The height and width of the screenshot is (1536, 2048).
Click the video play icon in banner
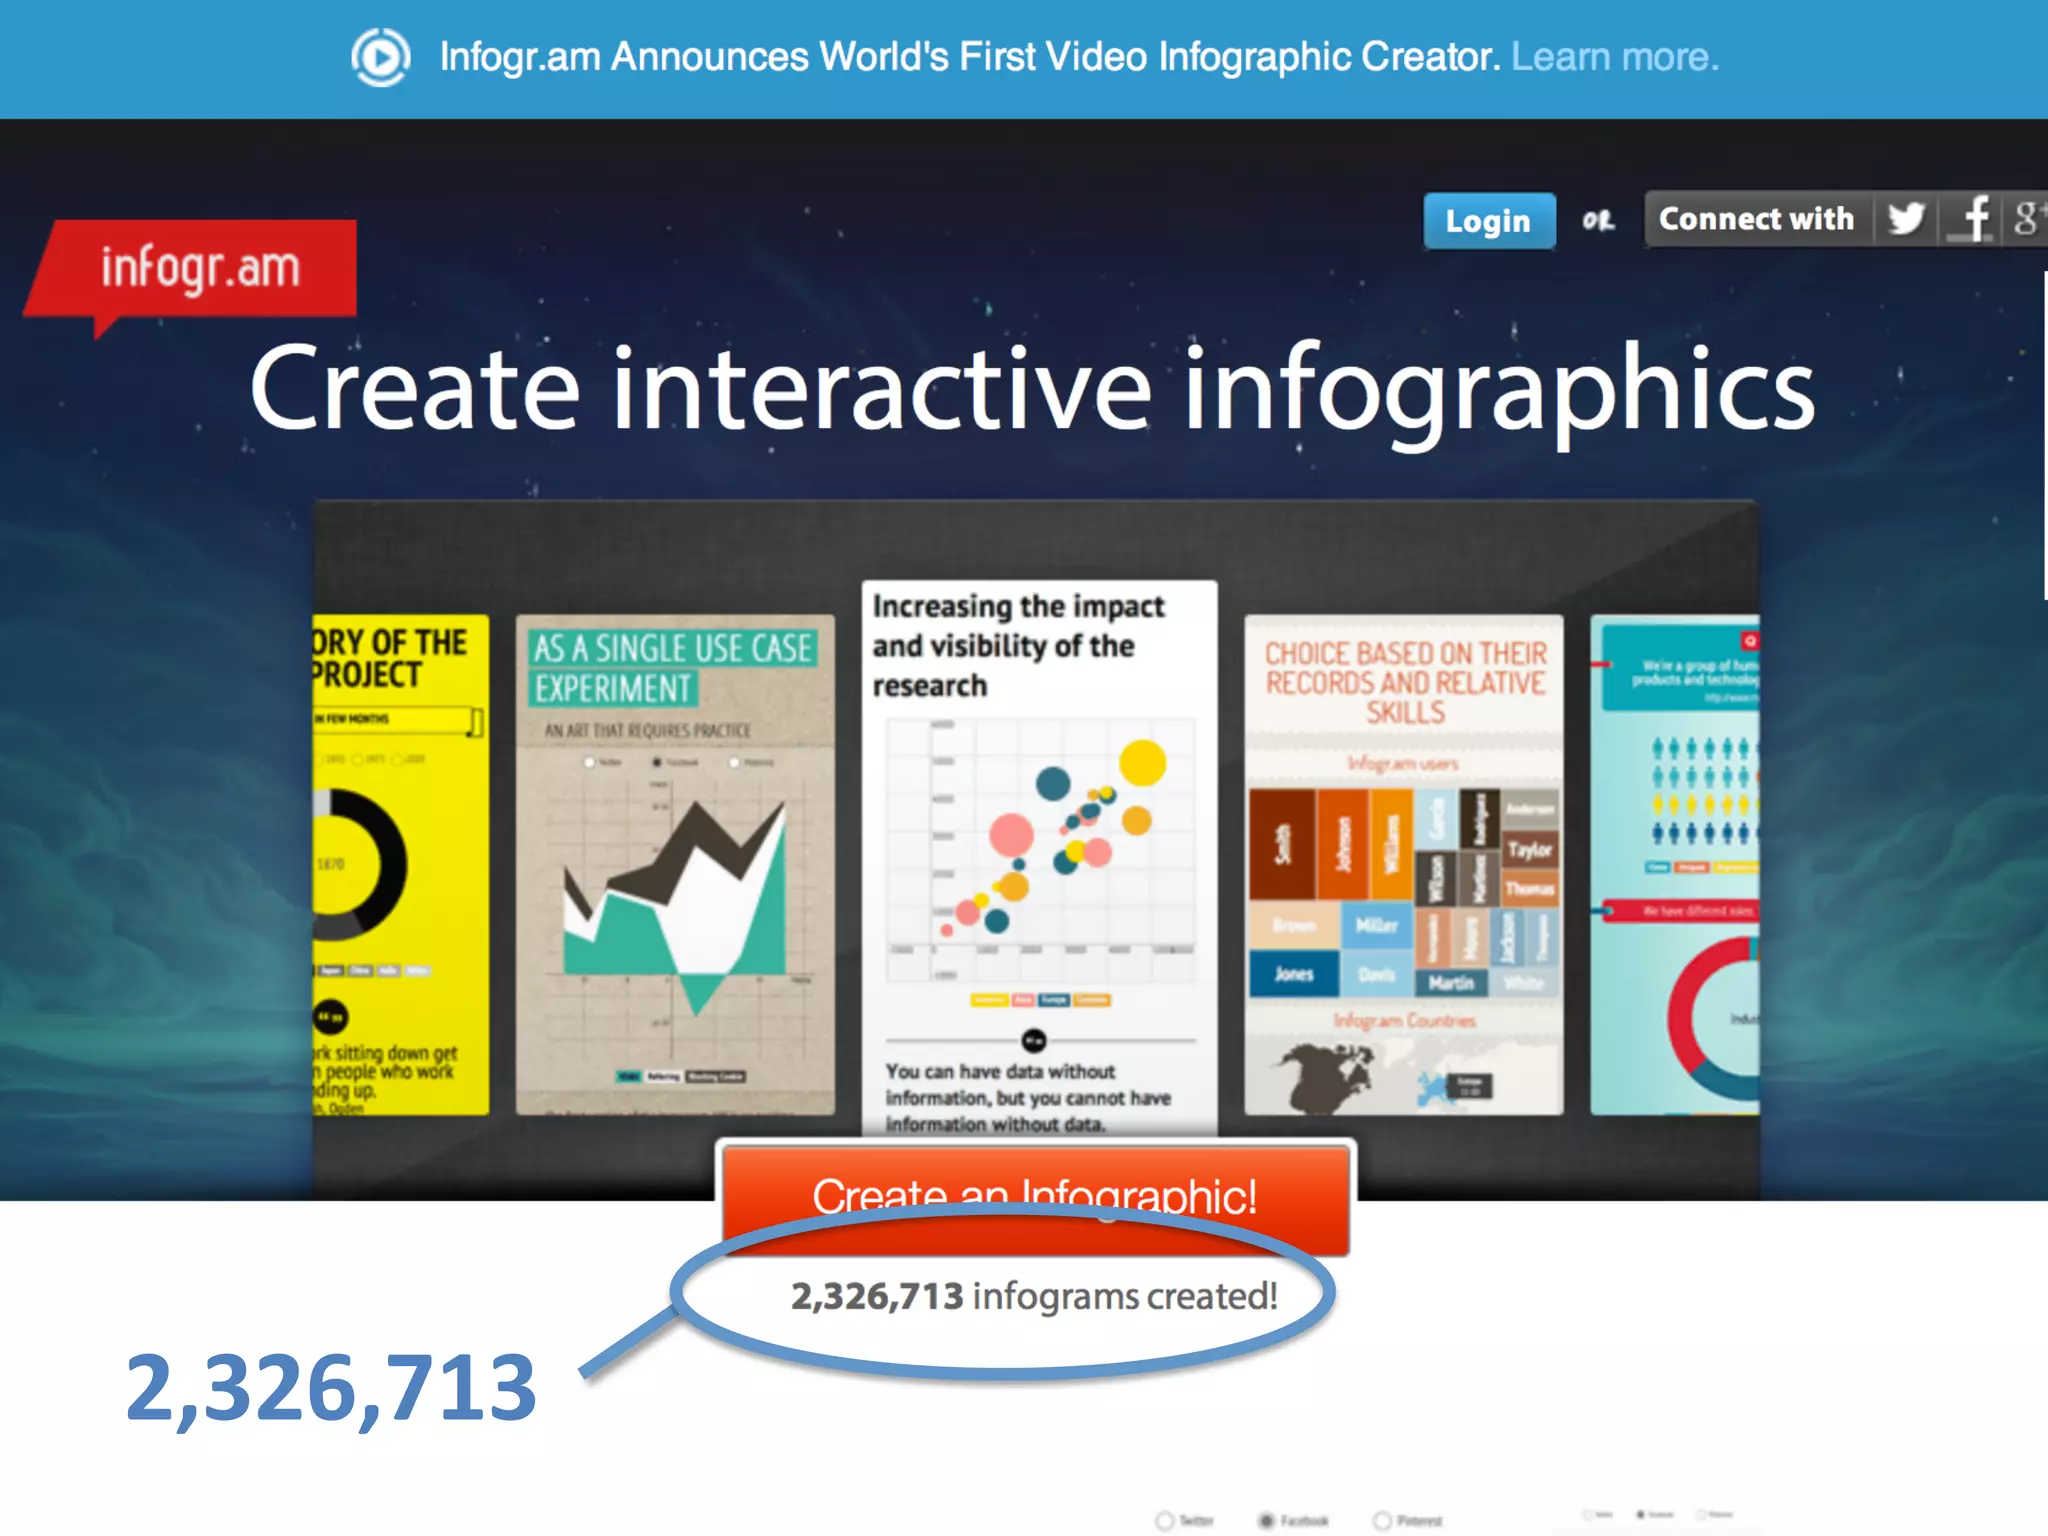tap(381, 58)
